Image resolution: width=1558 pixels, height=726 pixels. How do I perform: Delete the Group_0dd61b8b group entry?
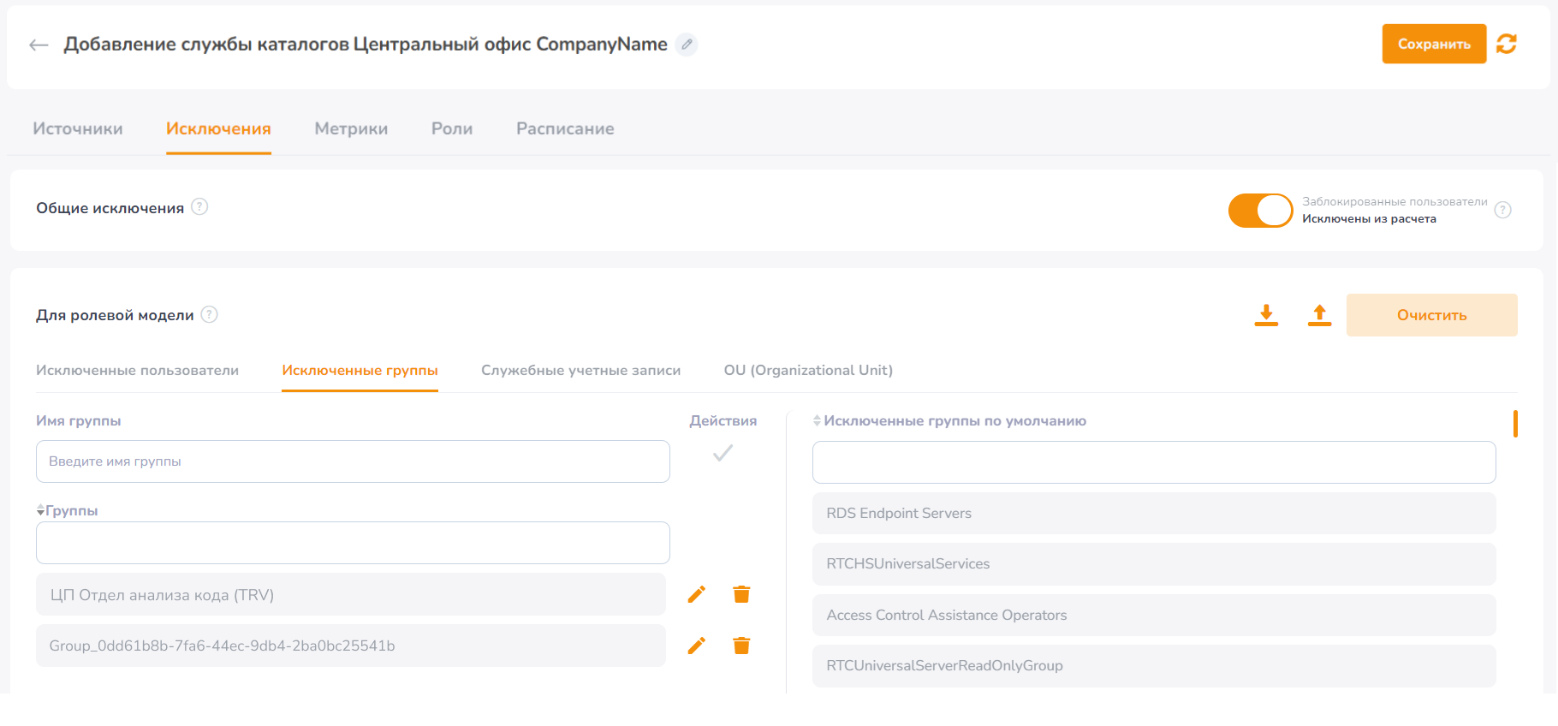[x=741, y=645]
